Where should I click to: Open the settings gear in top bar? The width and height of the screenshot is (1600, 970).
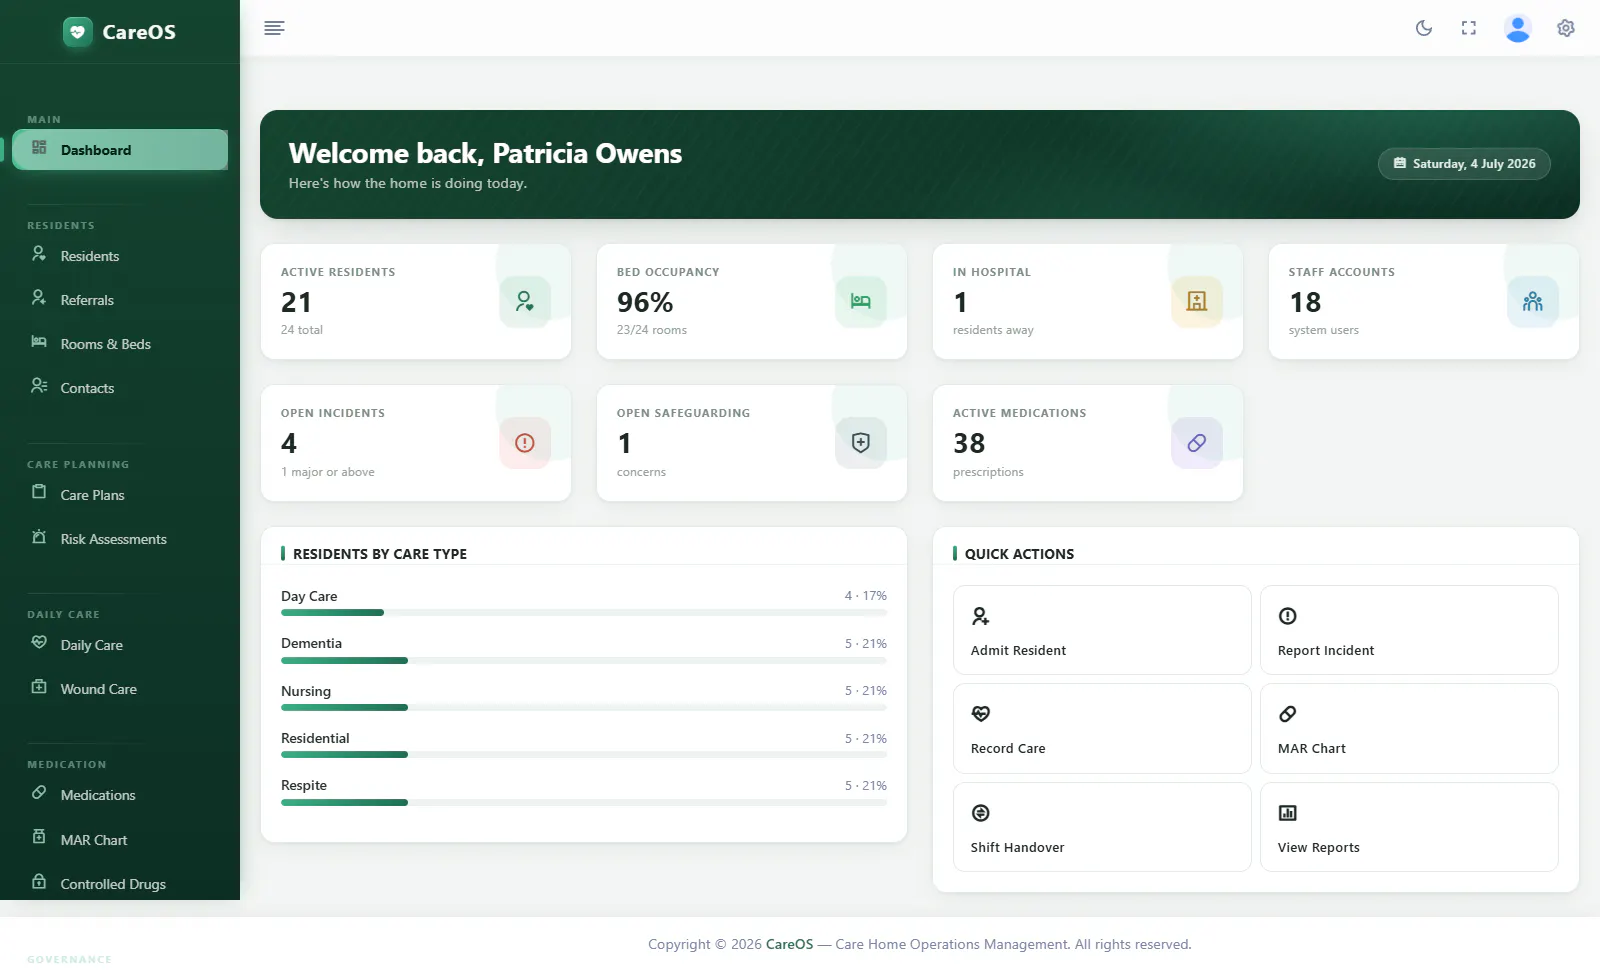[1566, 28]
